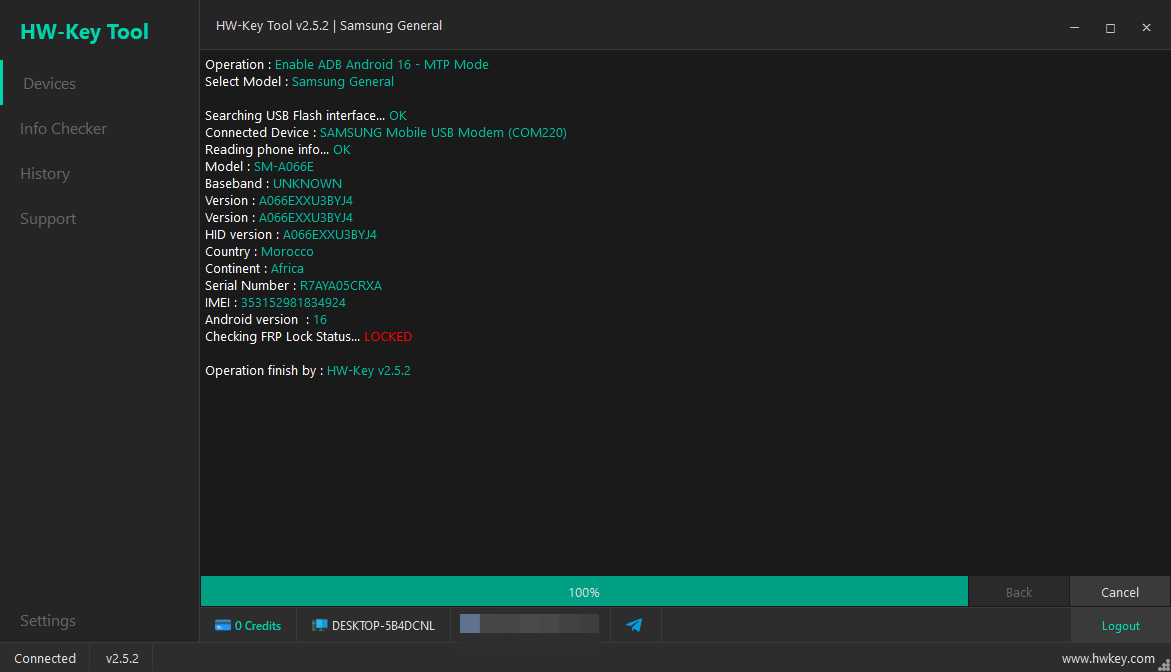This screenshot has height=672, width=1171.
Task: Minimize the HW-Key Tool window
Action: click(1075, 28)
